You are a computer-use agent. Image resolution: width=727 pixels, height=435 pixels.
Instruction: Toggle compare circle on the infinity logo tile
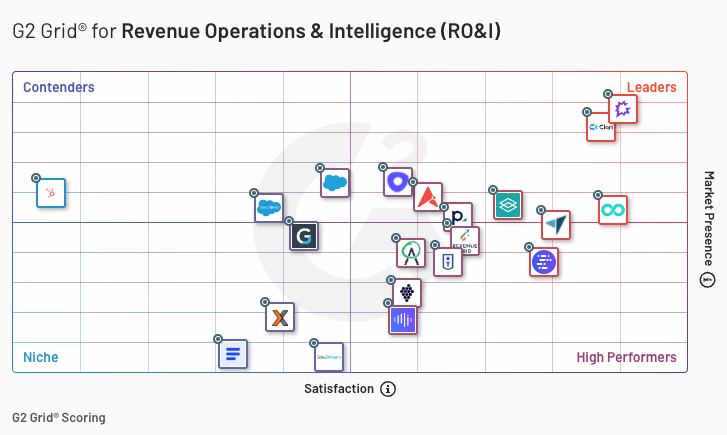point(598,195)
